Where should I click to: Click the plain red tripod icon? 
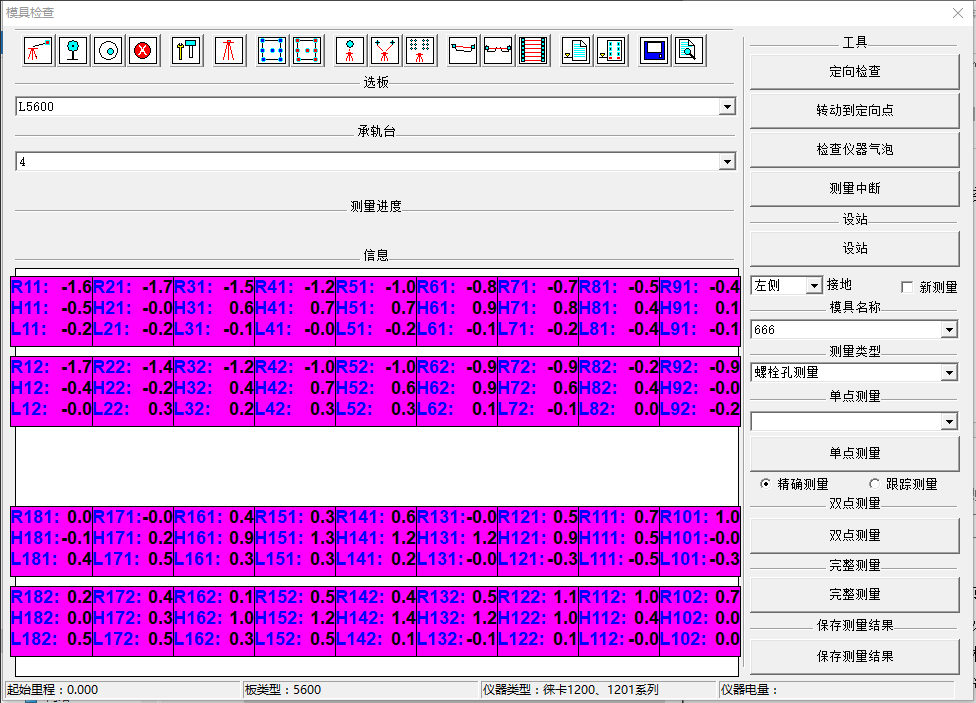click(228, 50)
